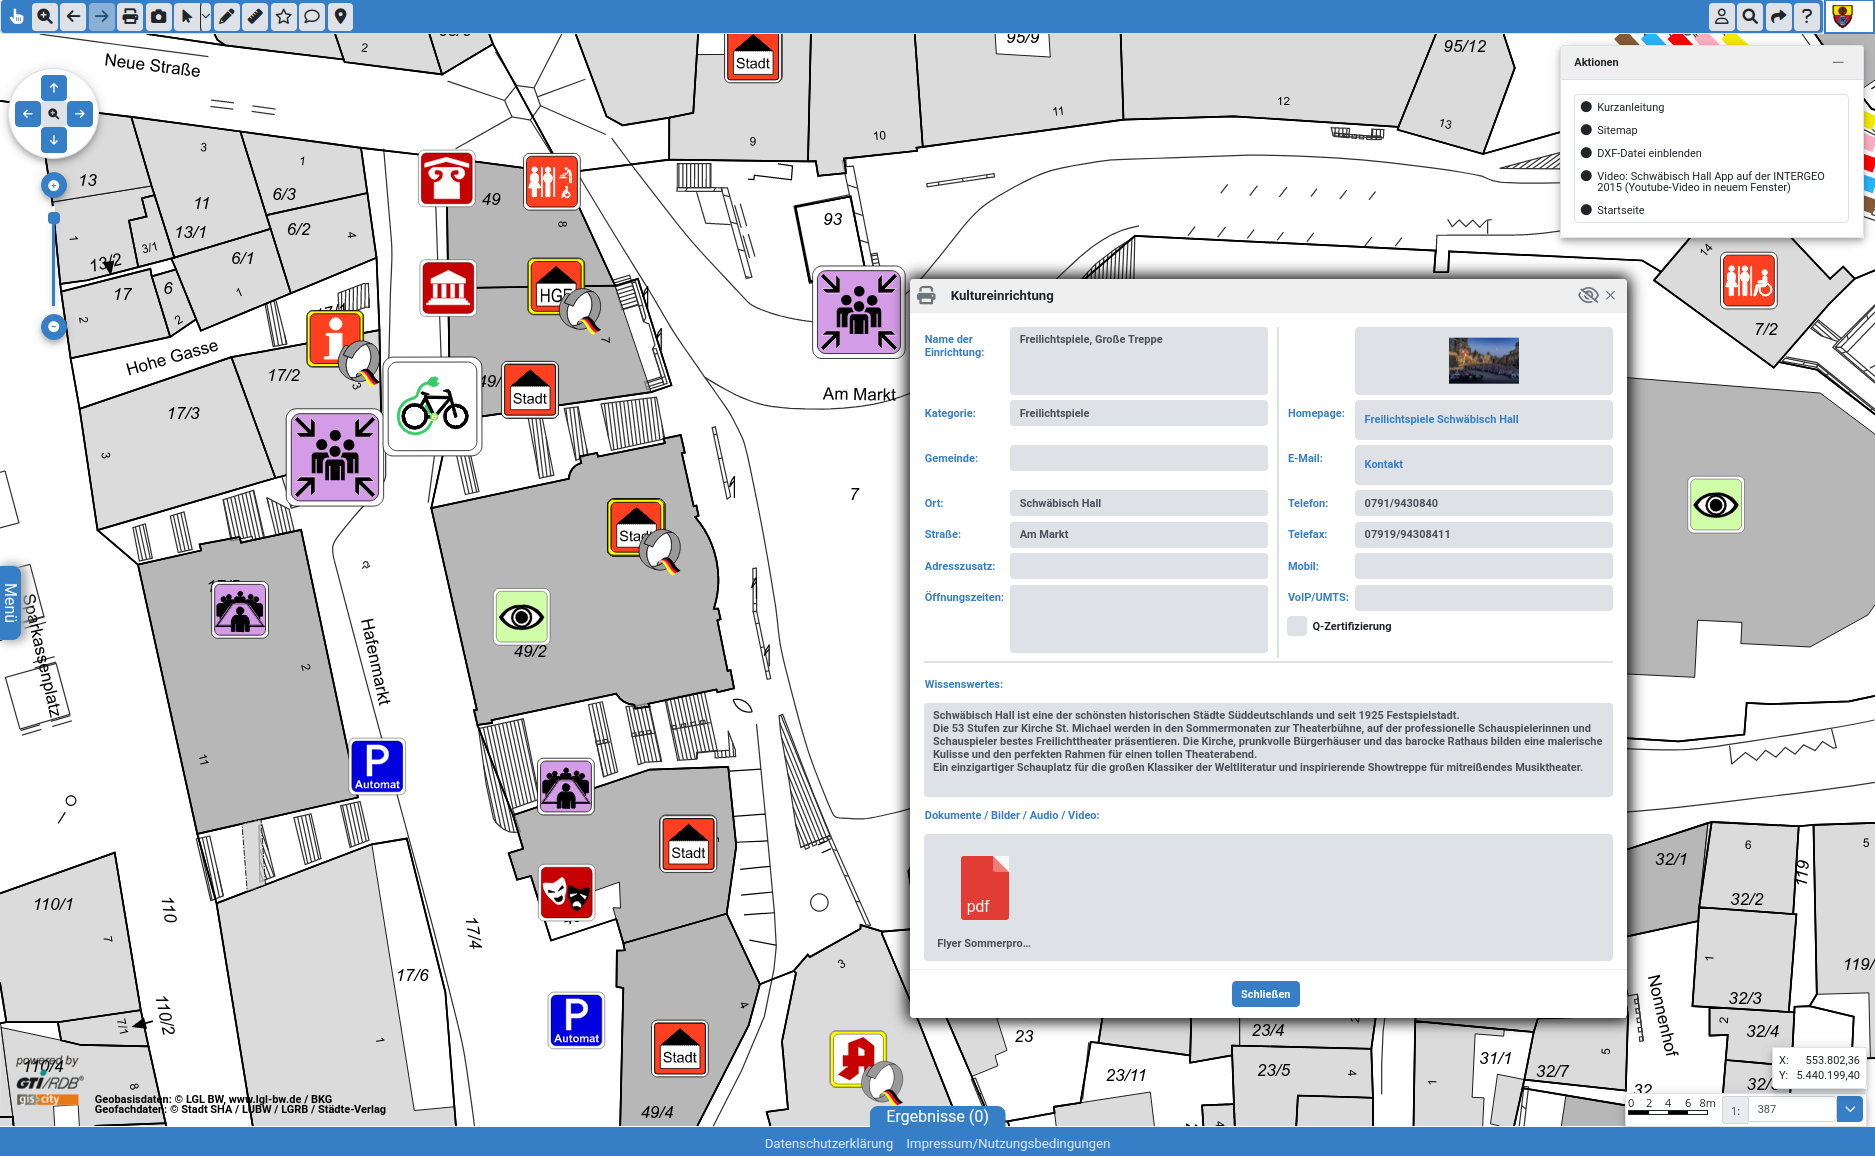This screenshot has width=1875, height=1156.
Task: Click the print icon in the top toolbar
Action: coord(130,16)
